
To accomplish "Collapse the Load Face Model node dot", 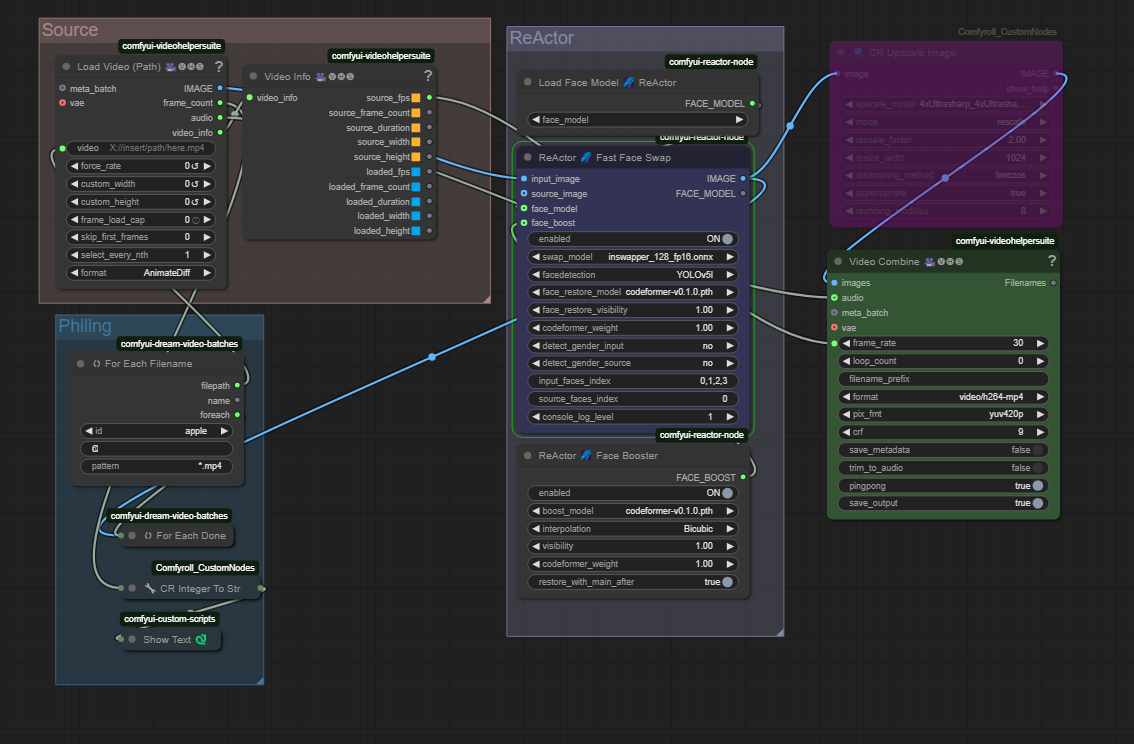I will 527,83.
